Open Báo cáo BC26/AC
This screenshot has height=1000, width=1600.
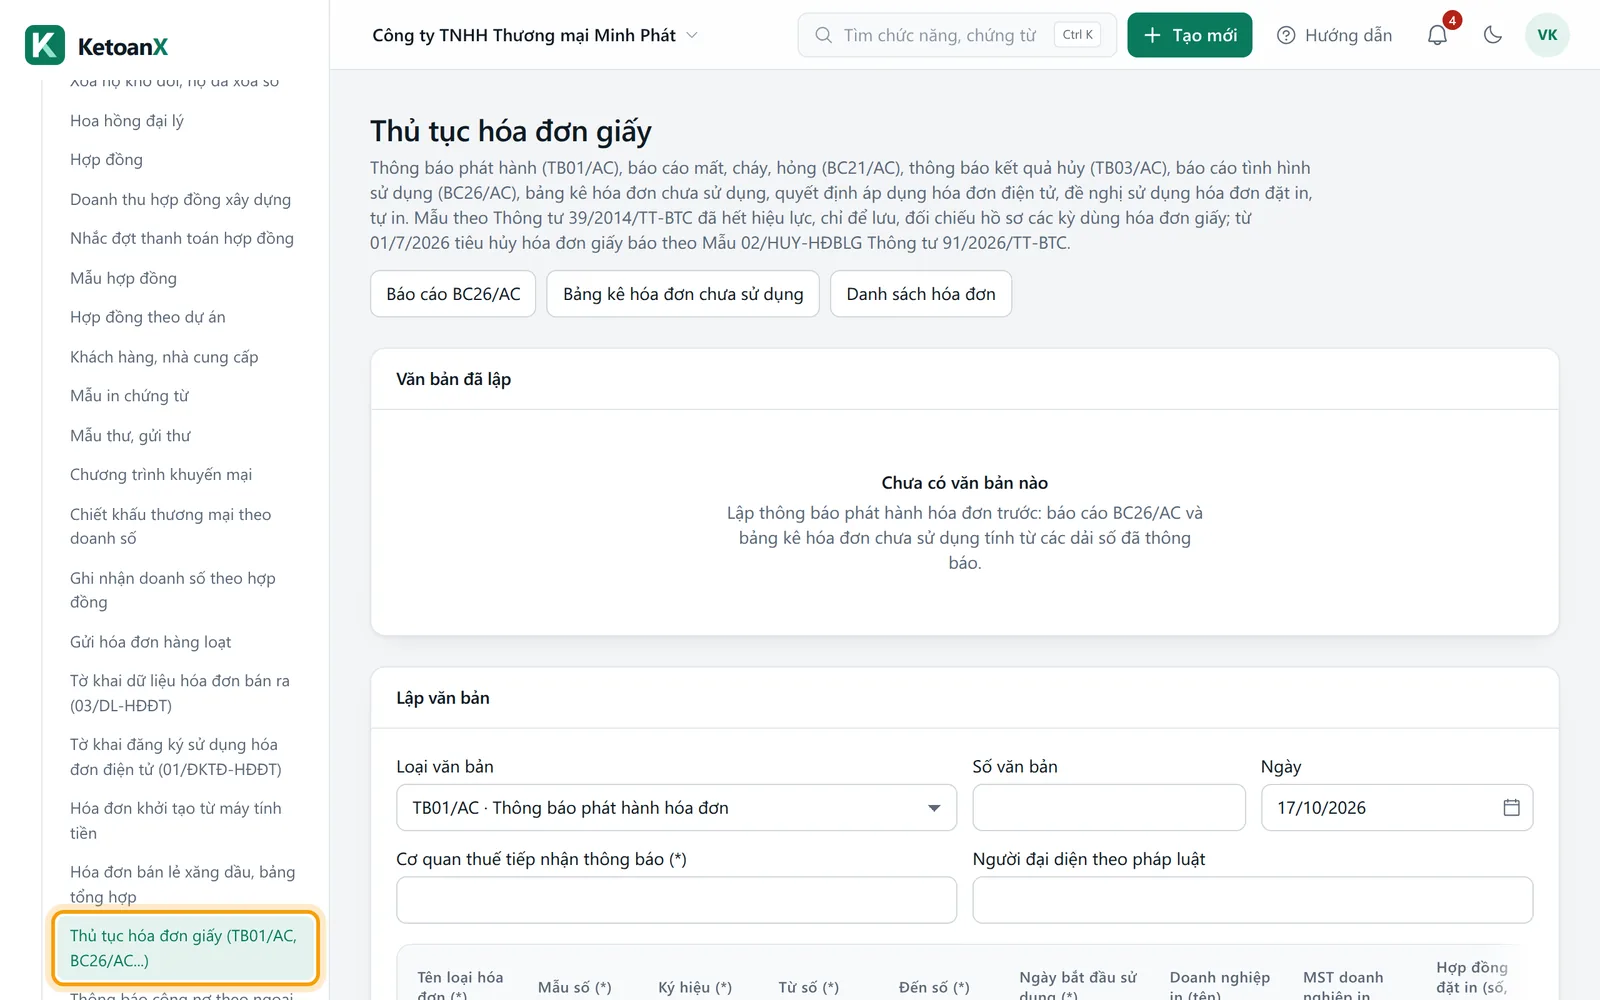click(x=453, y=294)
